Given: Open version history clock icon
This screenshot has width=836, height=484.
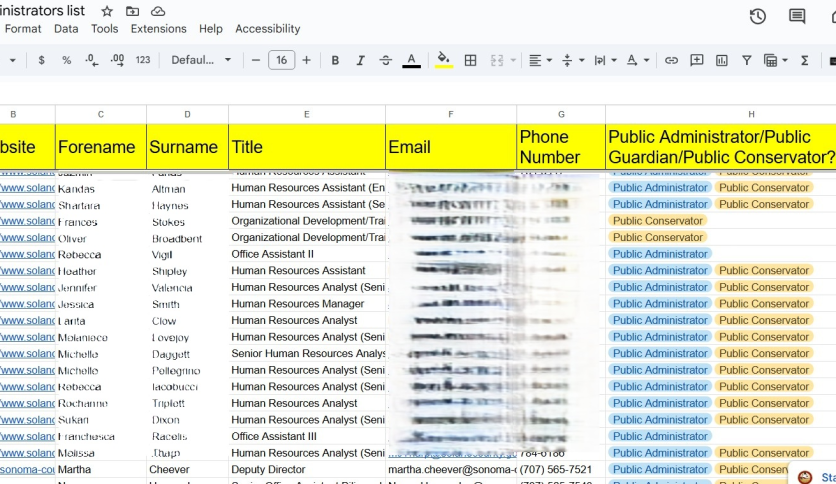Looking at the screenshot, I should click(758, 17).
